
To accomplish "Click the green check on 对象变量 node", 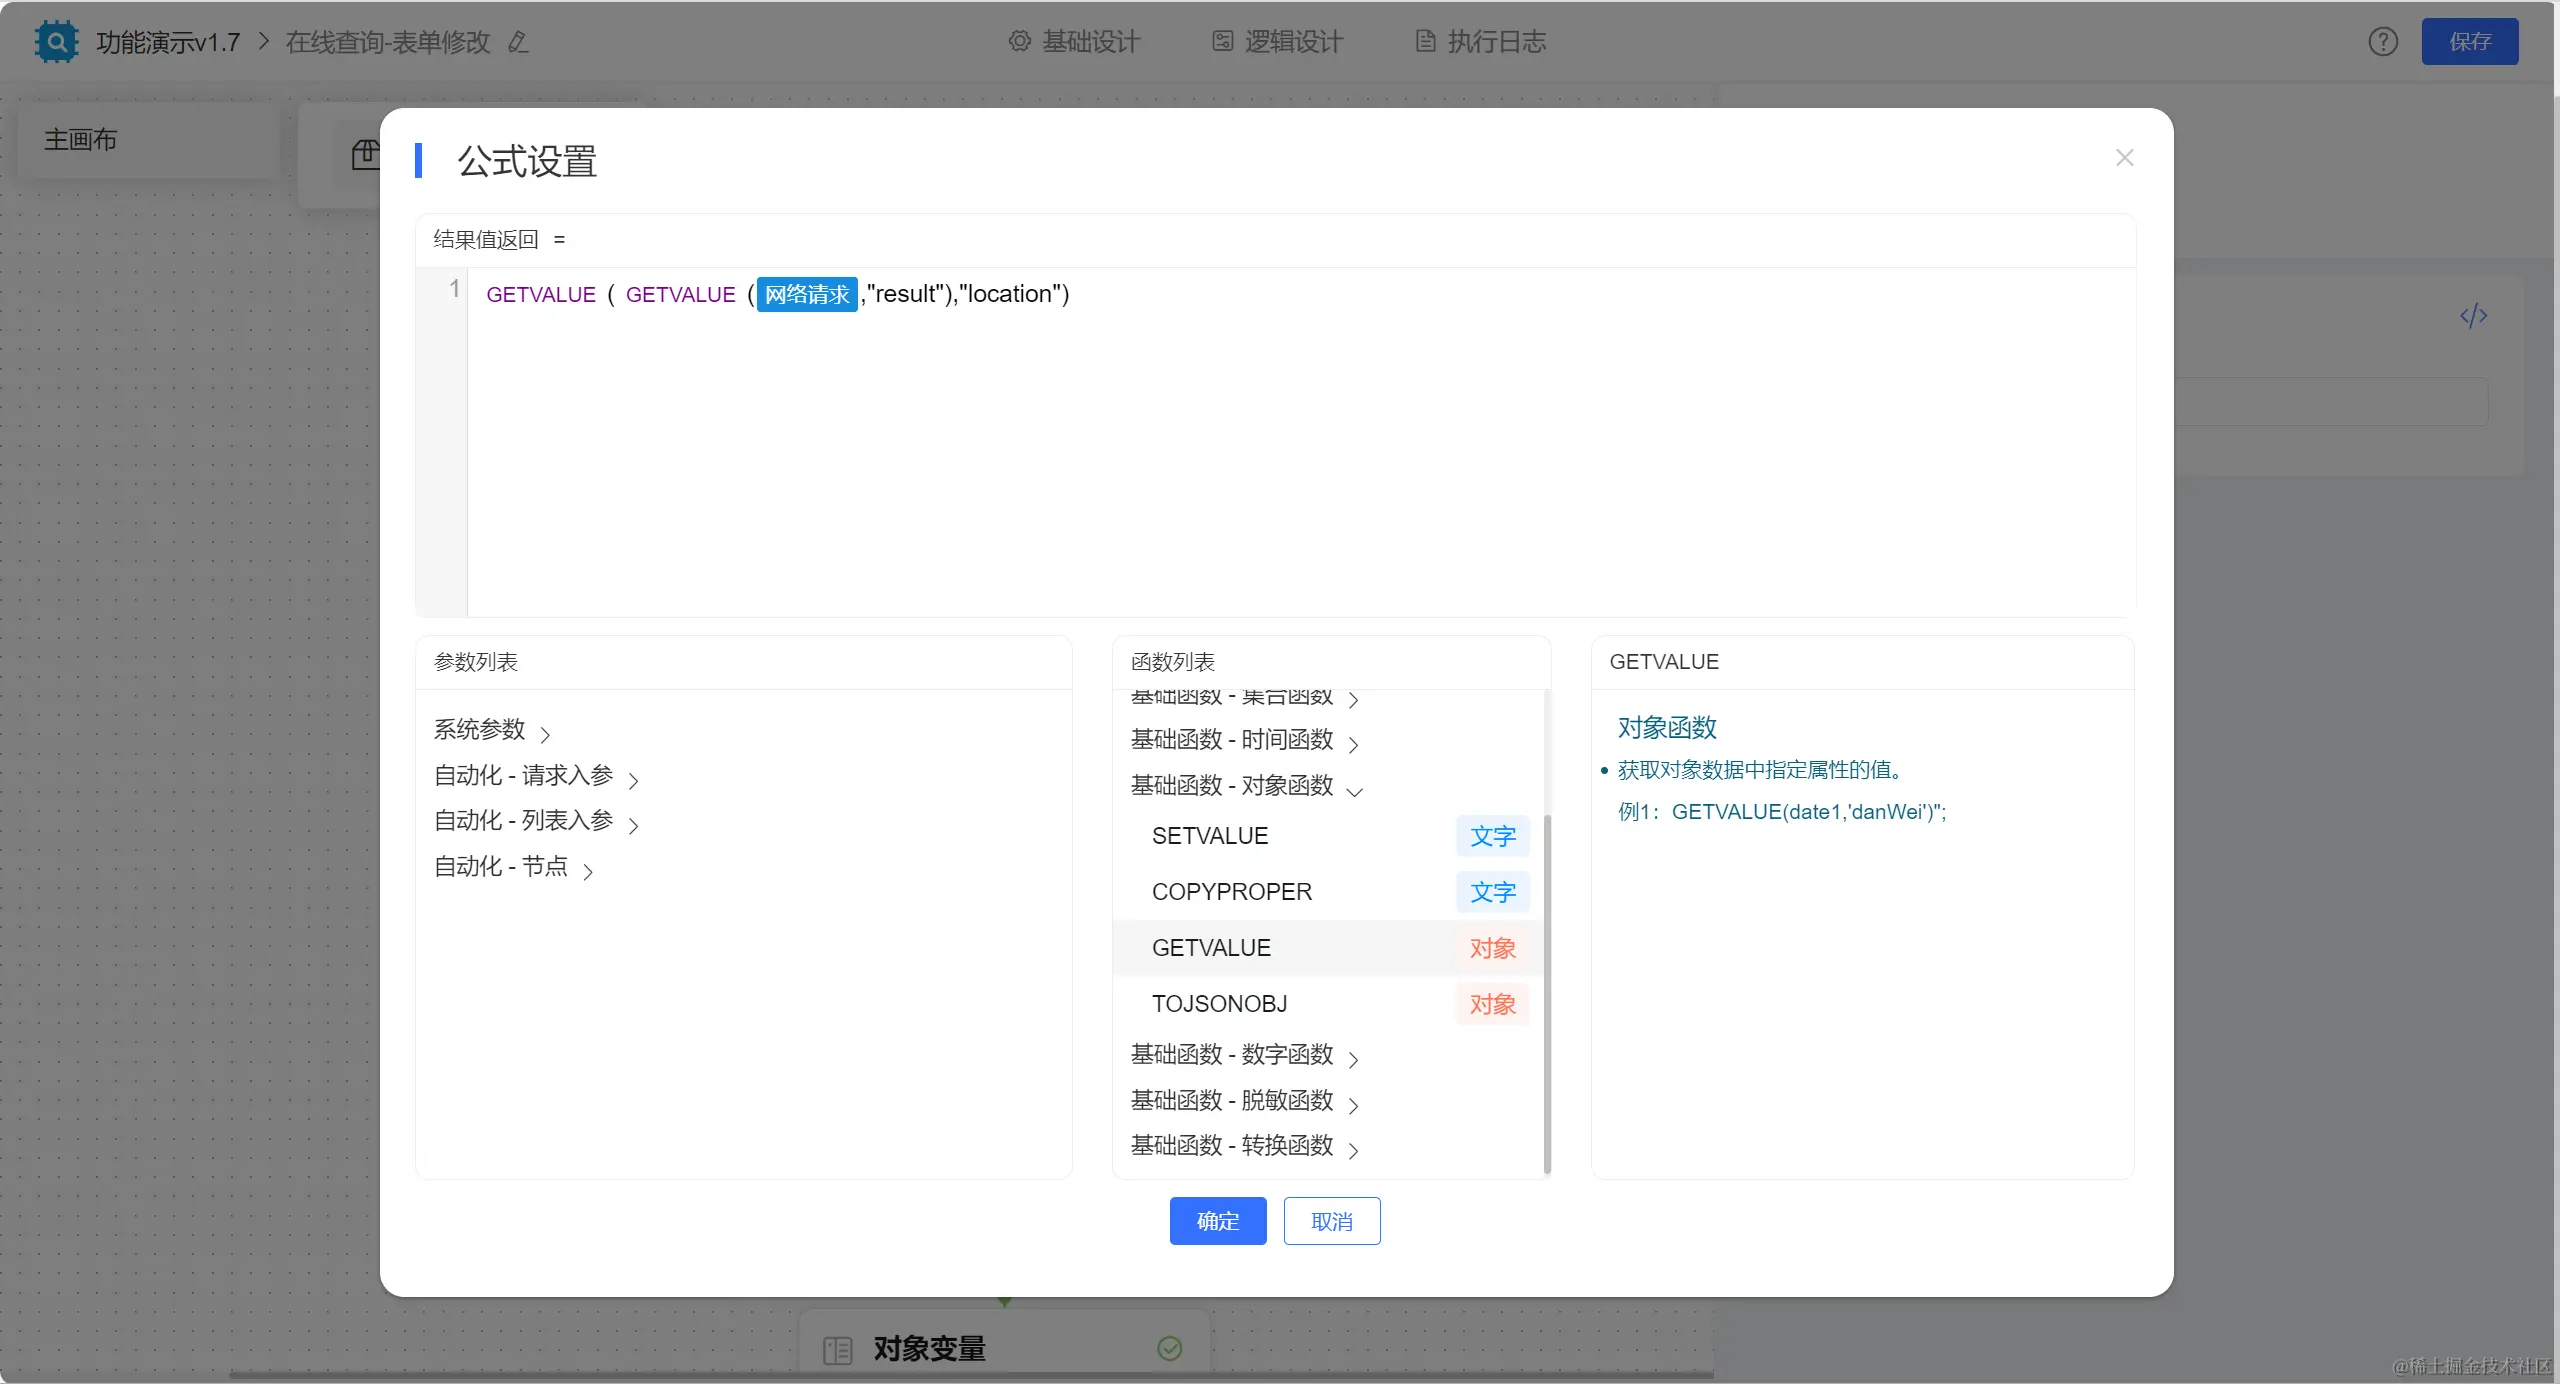I will tap(1169, 1348).
